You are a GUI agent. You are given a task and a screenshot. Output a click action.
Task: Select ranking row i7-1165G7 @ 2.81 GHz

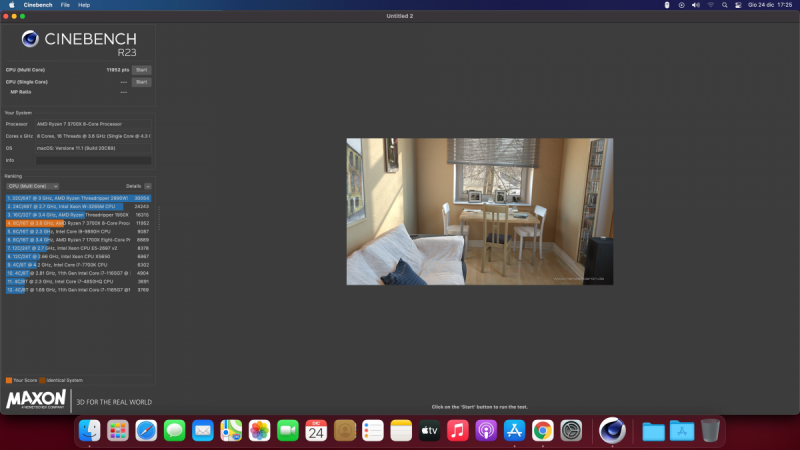point(78,273)
